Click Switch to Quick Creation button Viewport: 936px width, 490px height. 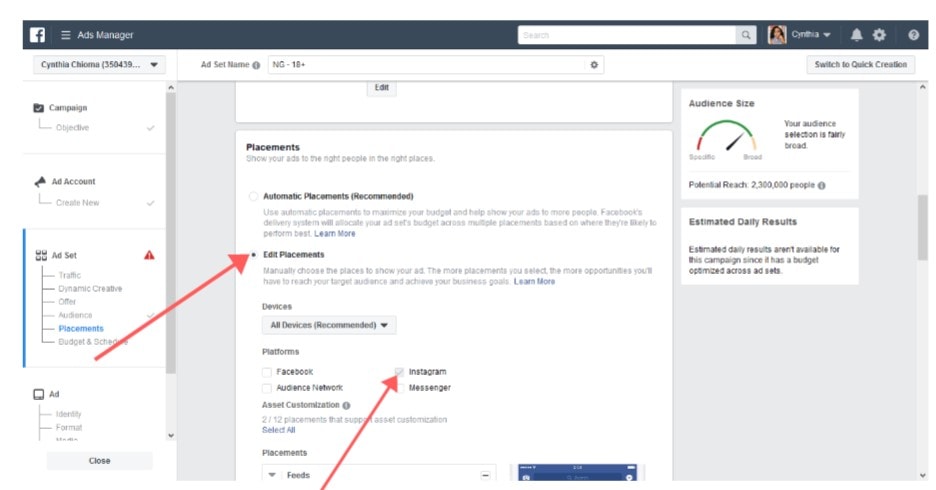pos(861,64)
